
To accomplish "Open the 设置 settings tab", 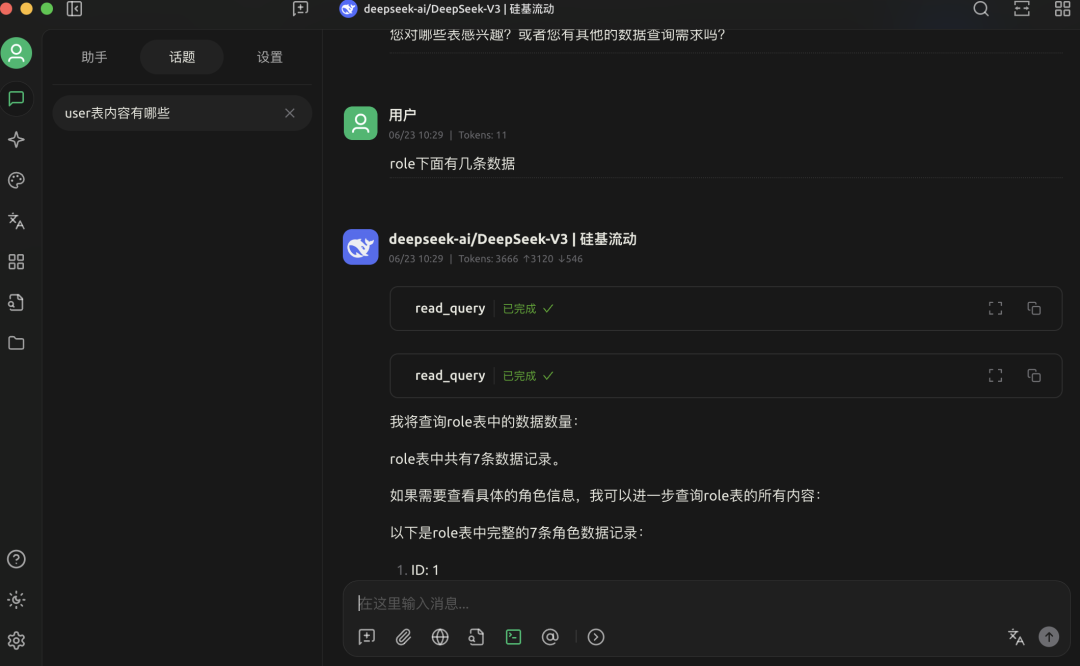I will [x=269, y=57].
